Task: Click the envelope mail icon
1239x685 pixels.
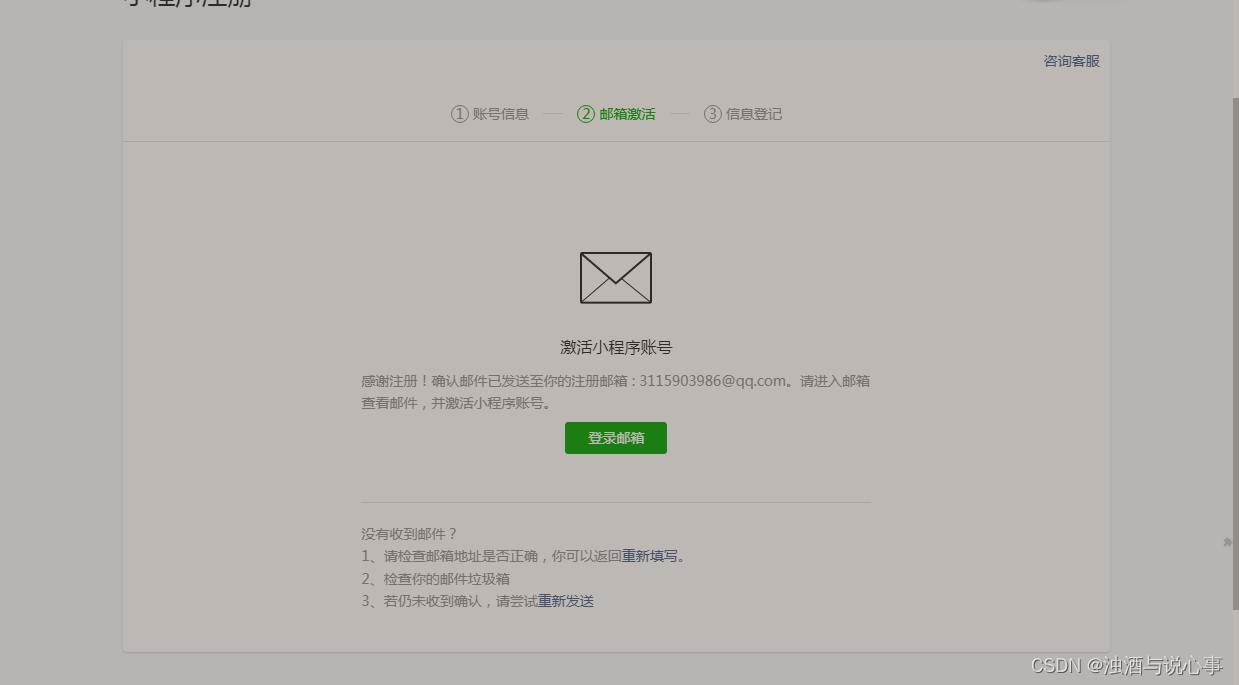Action: click(x=616, y=278)
